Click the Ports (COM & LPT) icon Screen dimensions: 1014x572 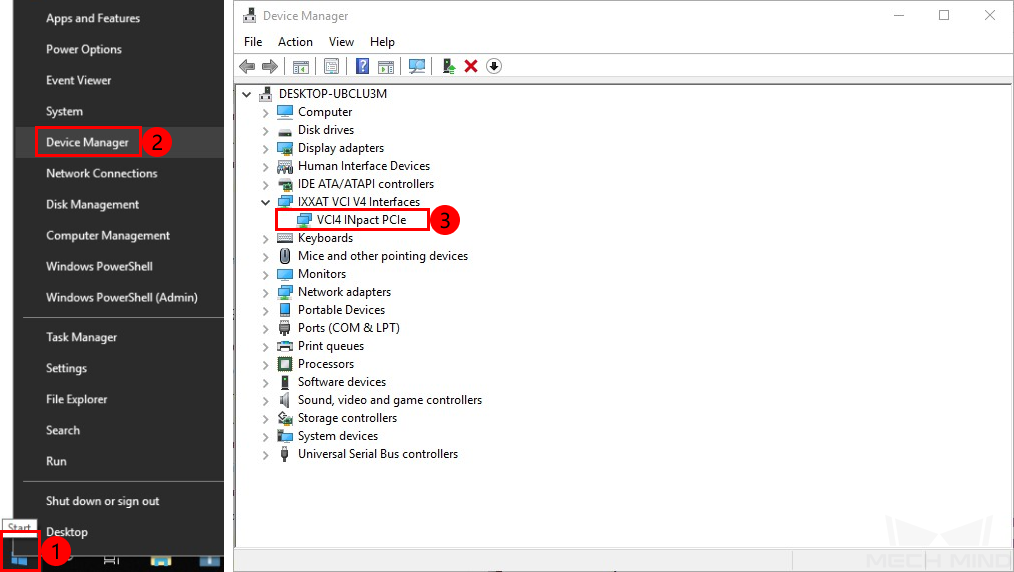click(x=285, y=328)
